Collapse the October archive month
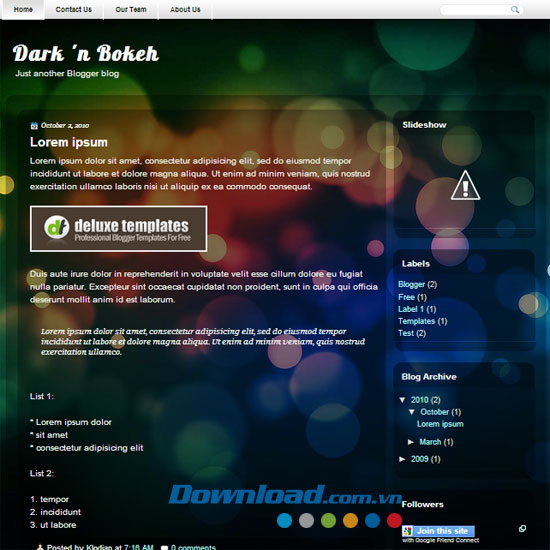 click(412, 412)
